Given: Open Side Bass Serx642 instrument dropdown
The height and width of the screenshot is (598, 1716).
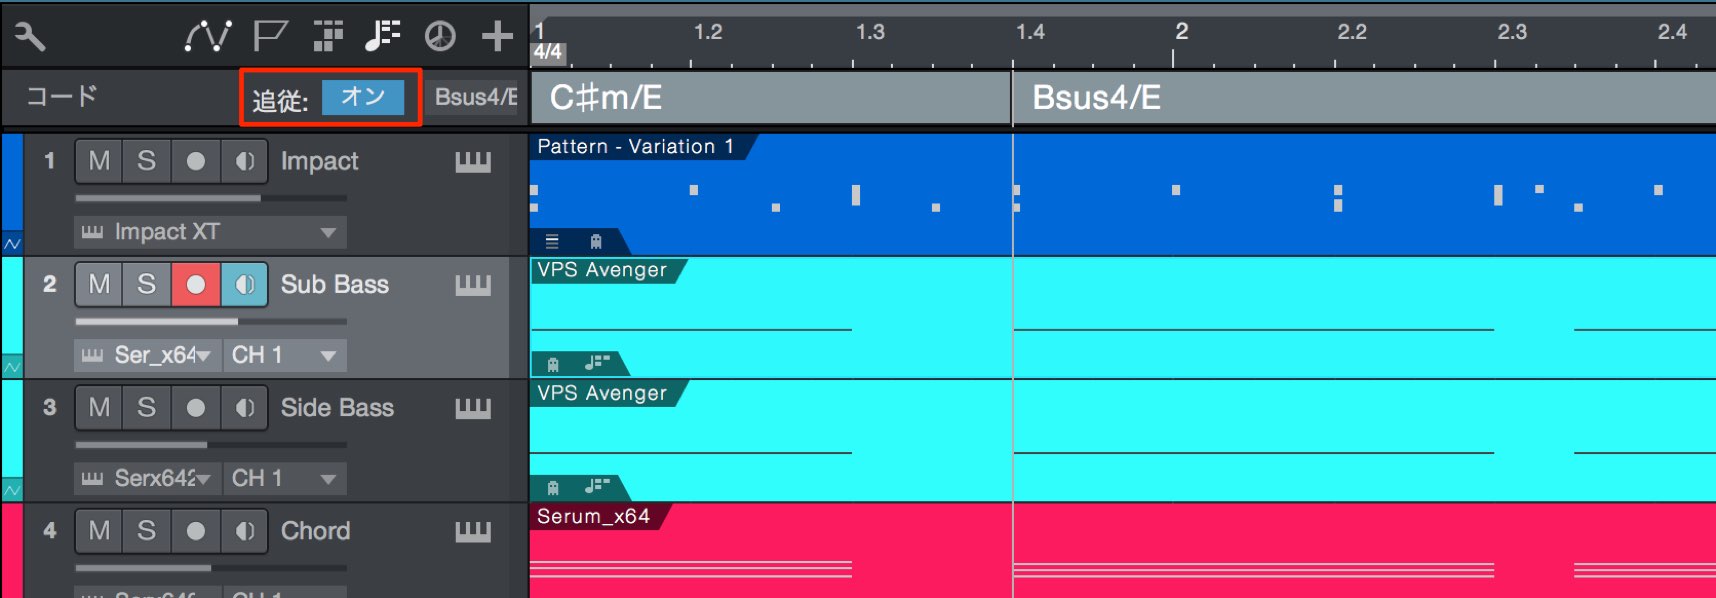Looking at the screenshot, I should pyautogui.click(x=147, y=478).
